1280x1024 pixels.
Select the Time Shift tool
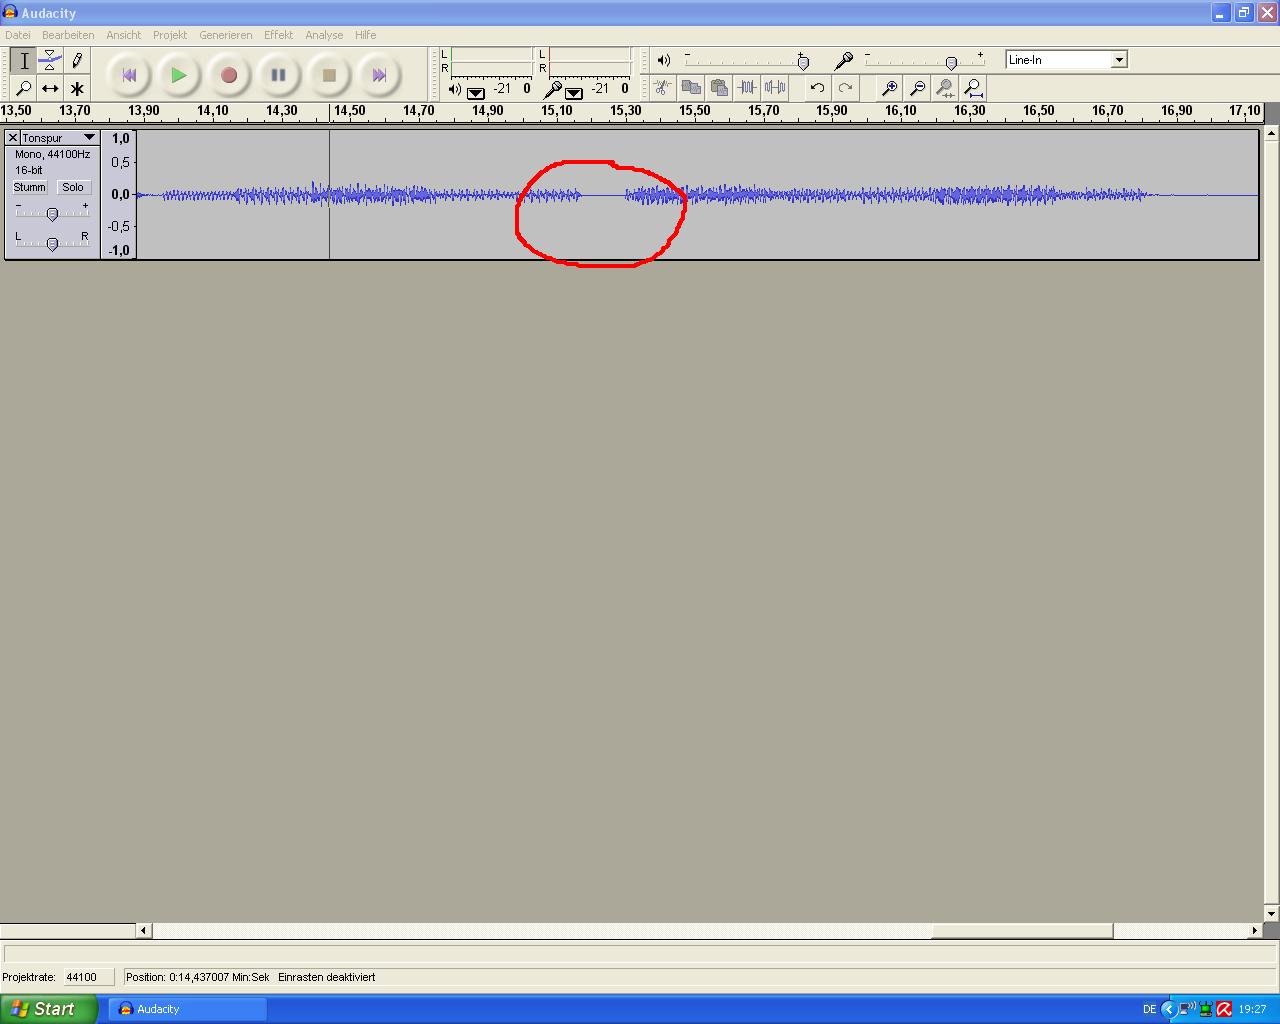[50, 88]
